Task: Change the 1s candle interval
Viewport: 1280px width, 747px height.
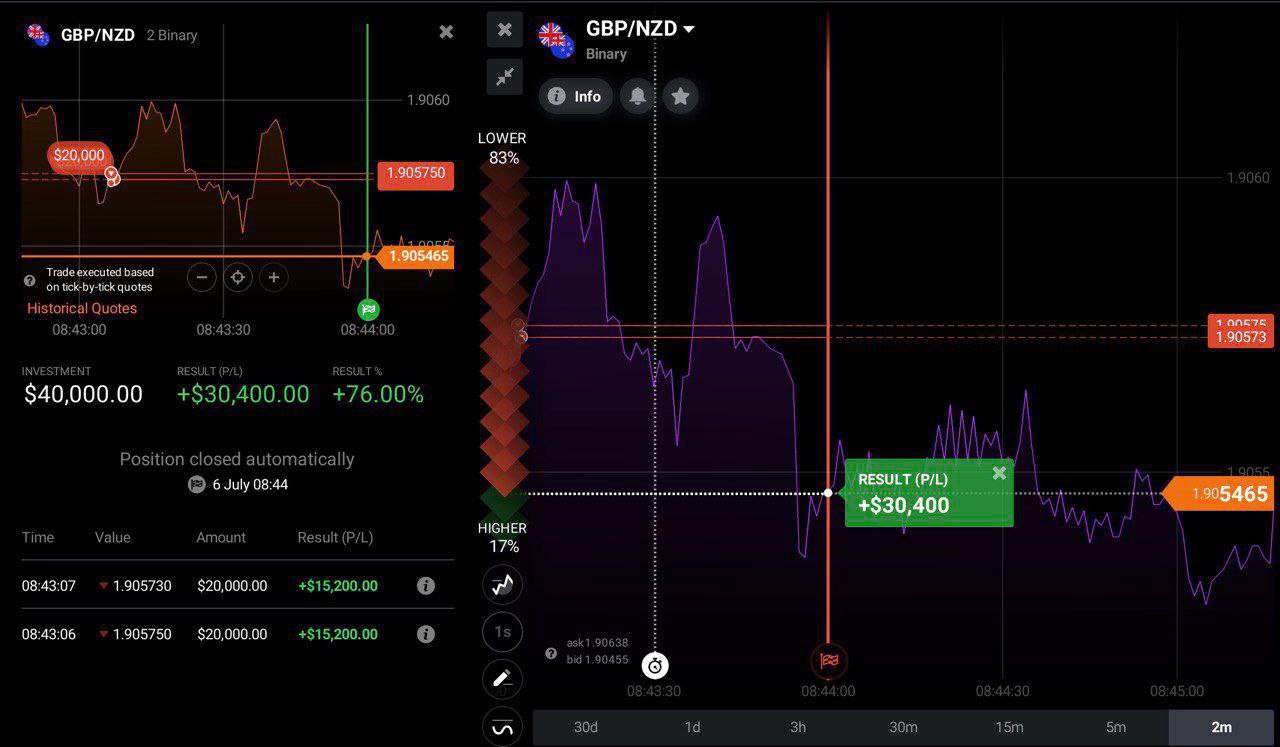Action: 502,632
